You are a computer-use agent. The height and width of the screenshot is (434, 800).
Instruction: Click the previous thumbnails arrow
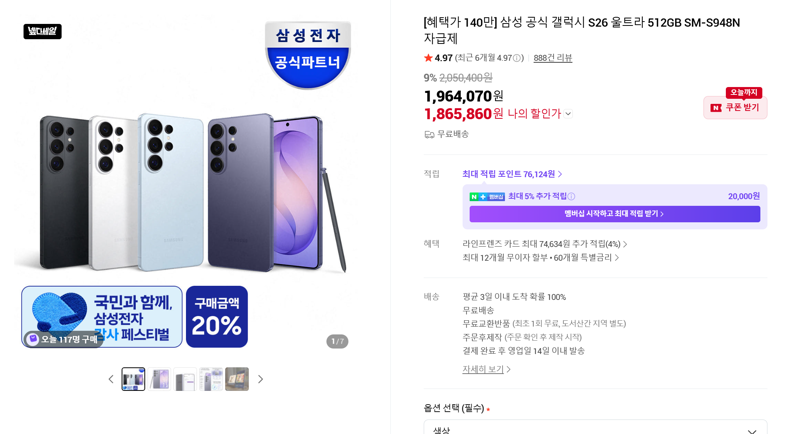[111, 379]
